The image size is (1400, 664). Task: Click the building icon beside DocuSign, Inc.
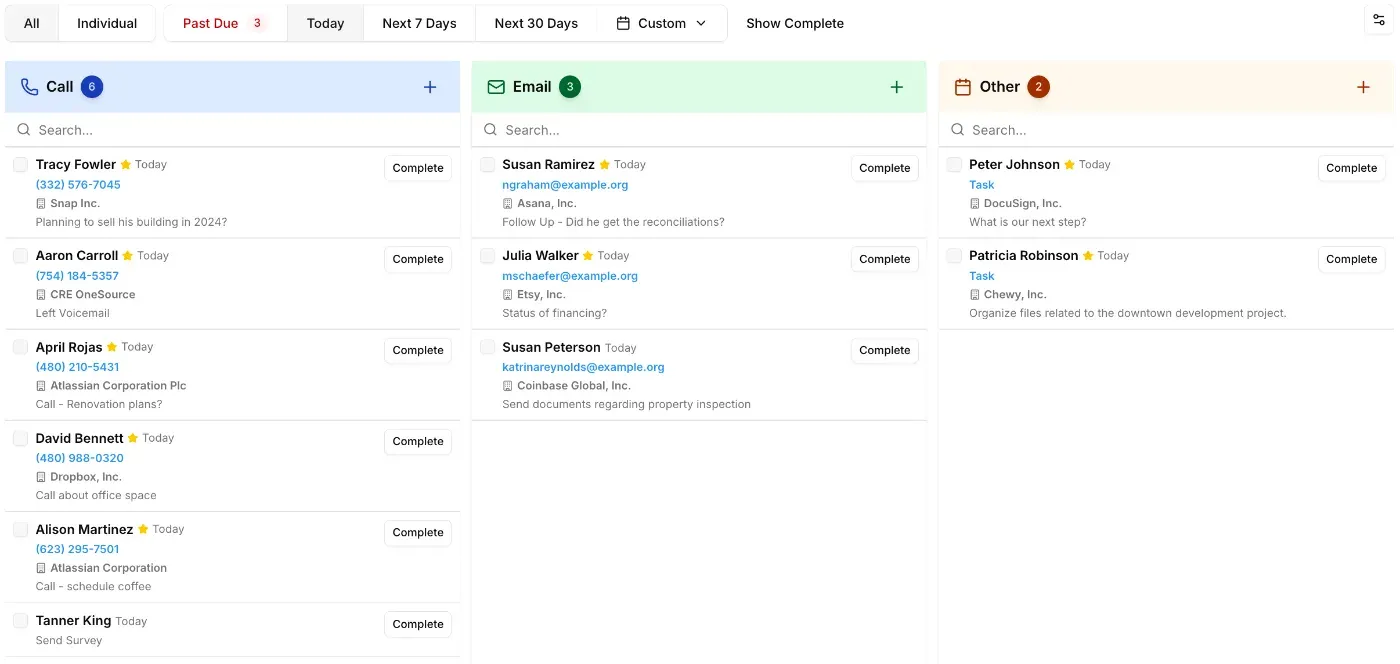pyautogui.click(x=975, y=204)
